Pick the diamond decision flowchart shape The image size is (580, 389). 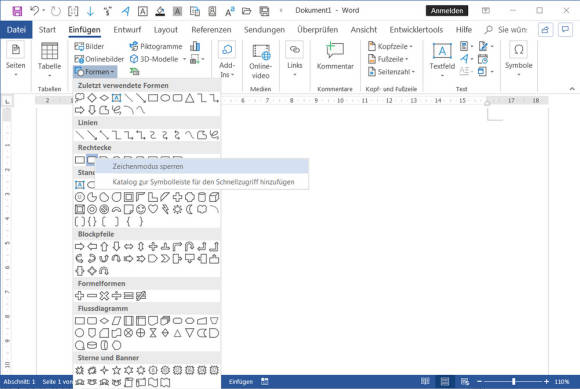[104, 321]
